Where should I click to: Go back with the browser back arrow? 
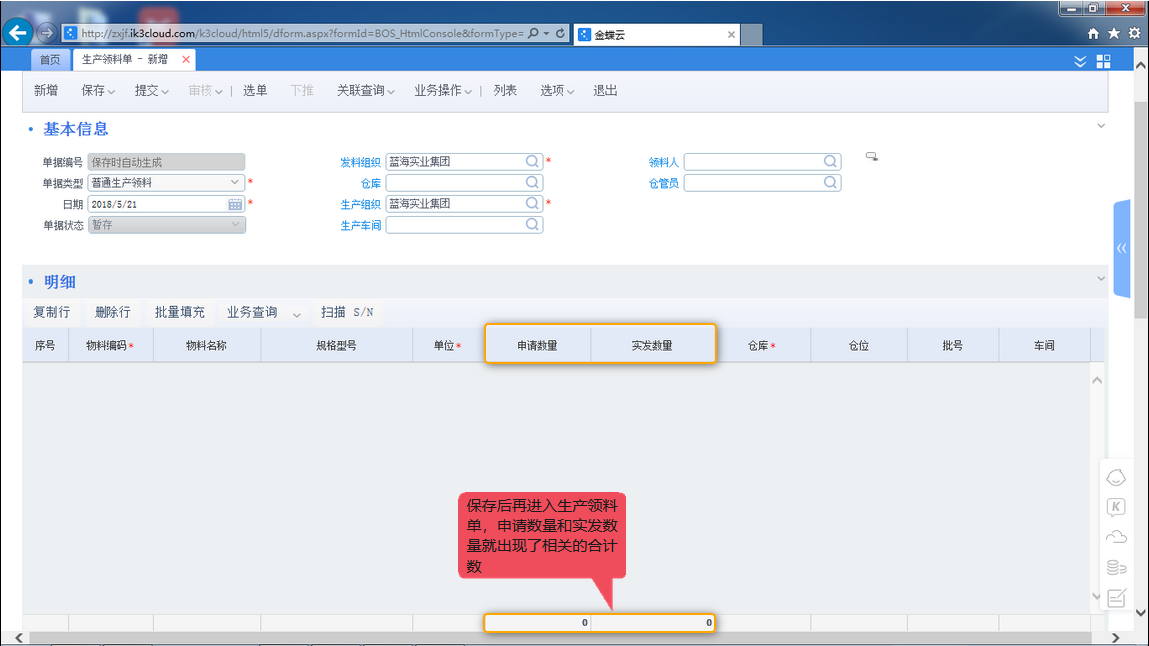pyautogui.click(x=18, y=33)
